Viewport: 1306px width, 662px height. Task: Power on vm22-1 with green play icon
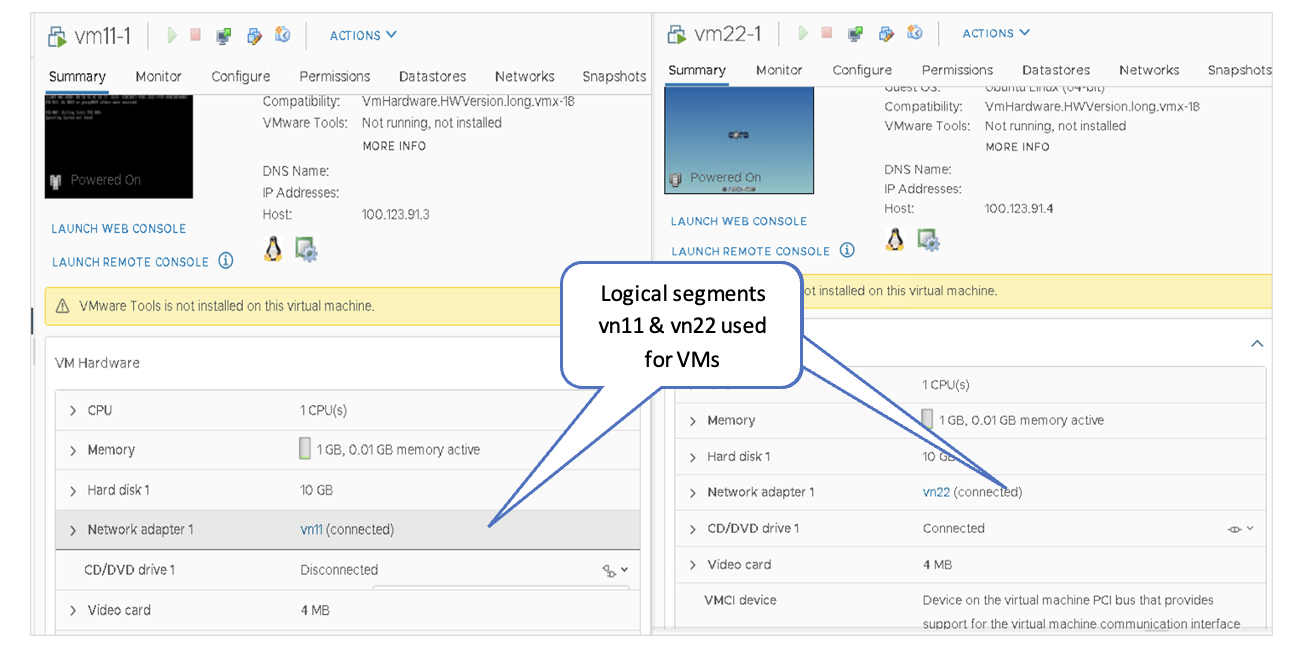pyautogui.click(x=803, y=33)
